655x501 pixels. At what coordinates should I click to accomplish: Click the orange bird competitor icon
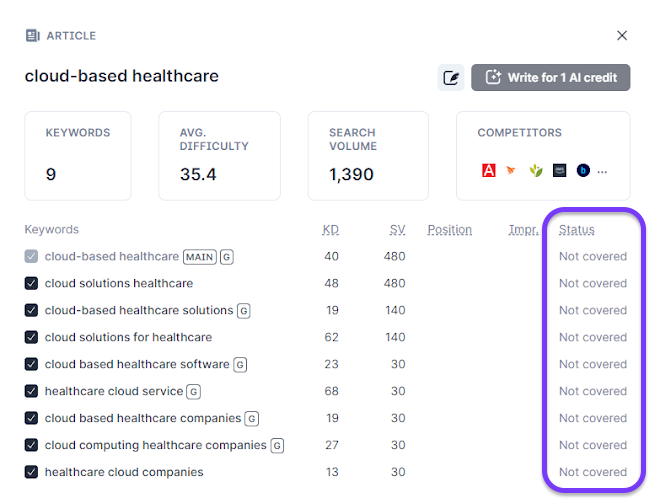pos(512,171)
